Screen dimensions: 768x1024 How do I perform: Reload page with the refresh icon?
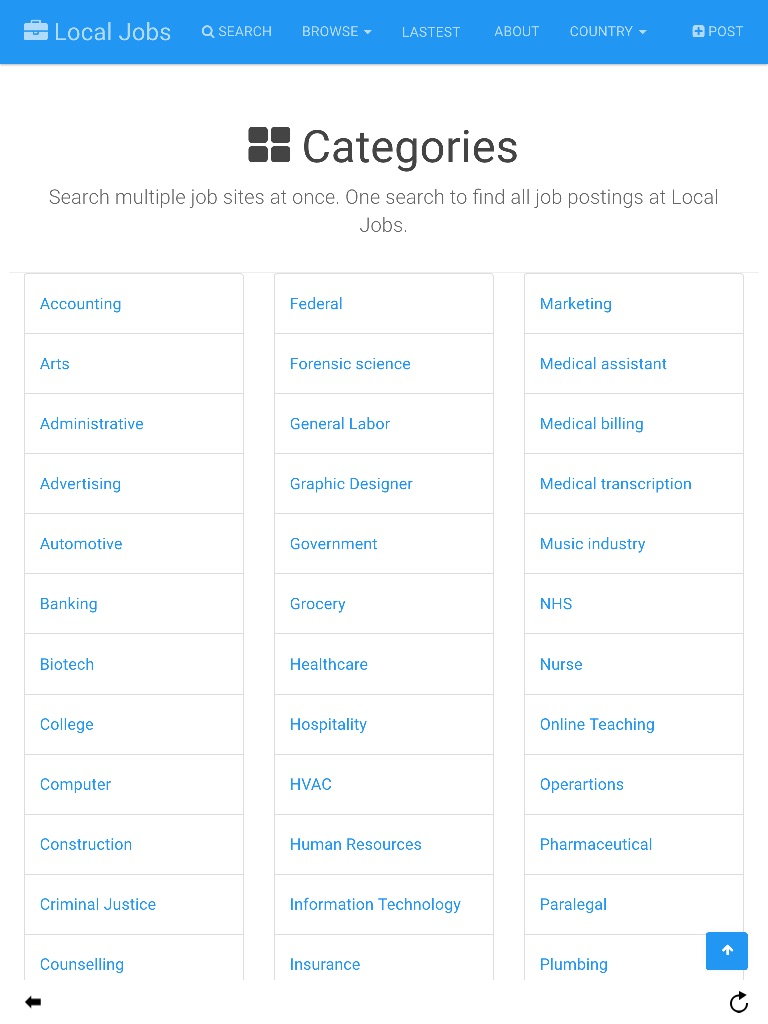pos(739,1002)
